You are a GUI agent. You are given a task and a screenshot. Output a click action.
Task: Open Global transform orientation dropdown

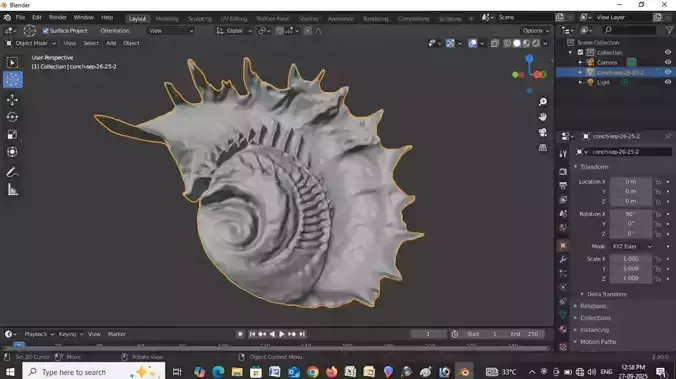pyautogui.click(x=234, y=31)
